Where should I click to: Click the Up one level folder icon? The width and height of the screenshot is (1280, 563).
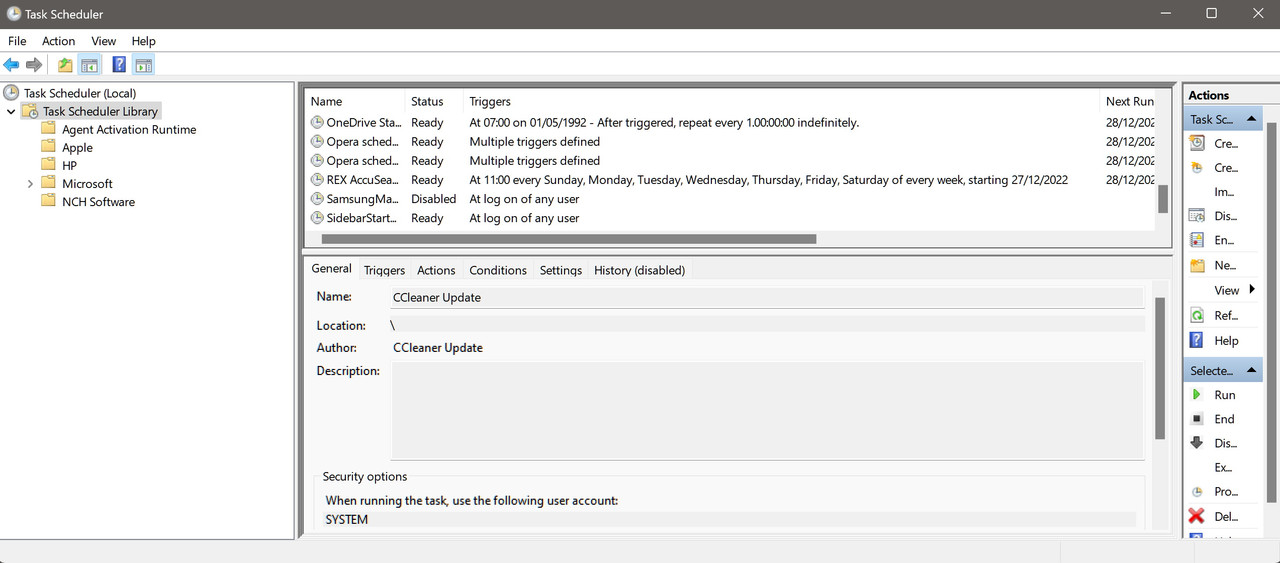pos(65,65)
